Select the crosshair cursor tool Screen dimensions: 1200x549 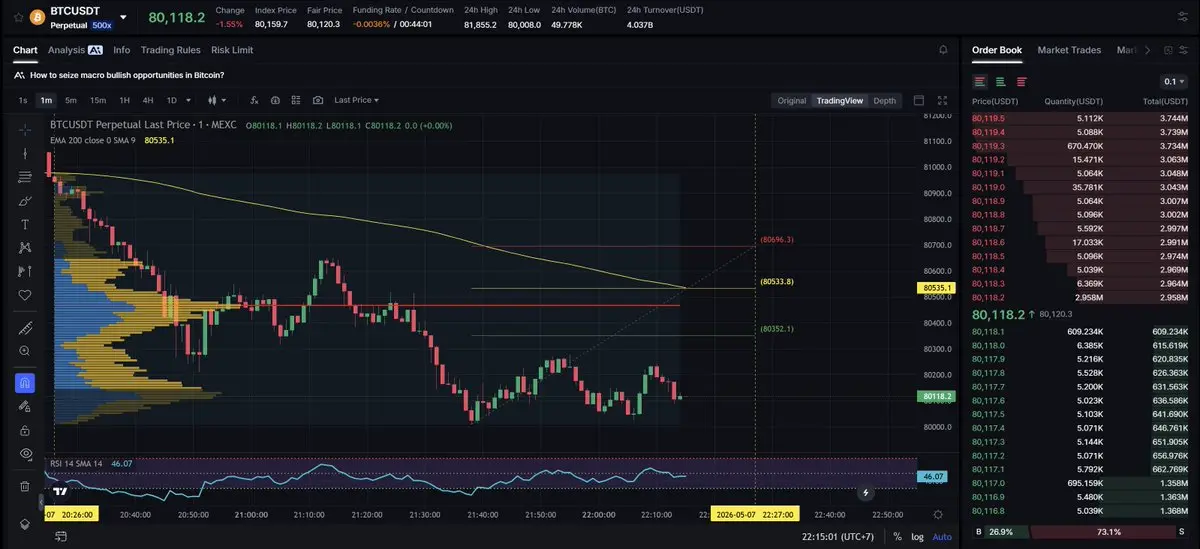(25, 129)
